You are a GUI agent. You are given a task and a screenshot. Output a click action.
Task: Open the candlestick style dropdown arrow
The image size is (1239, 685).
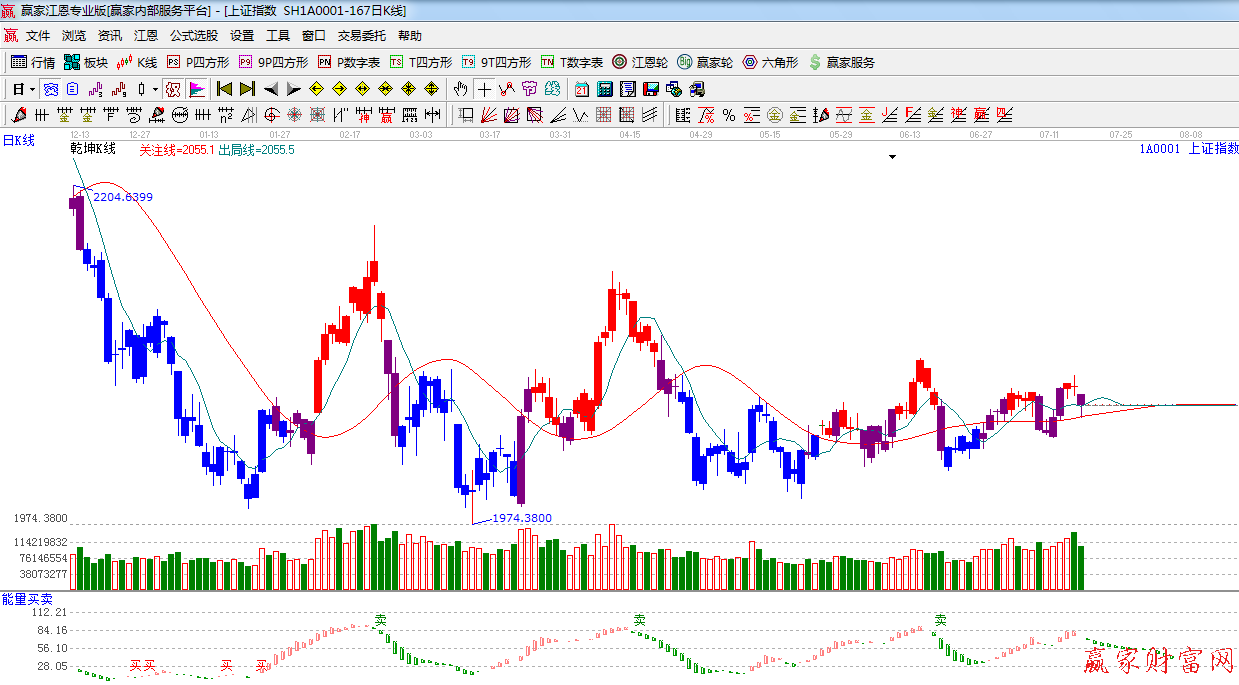[155, 89]
